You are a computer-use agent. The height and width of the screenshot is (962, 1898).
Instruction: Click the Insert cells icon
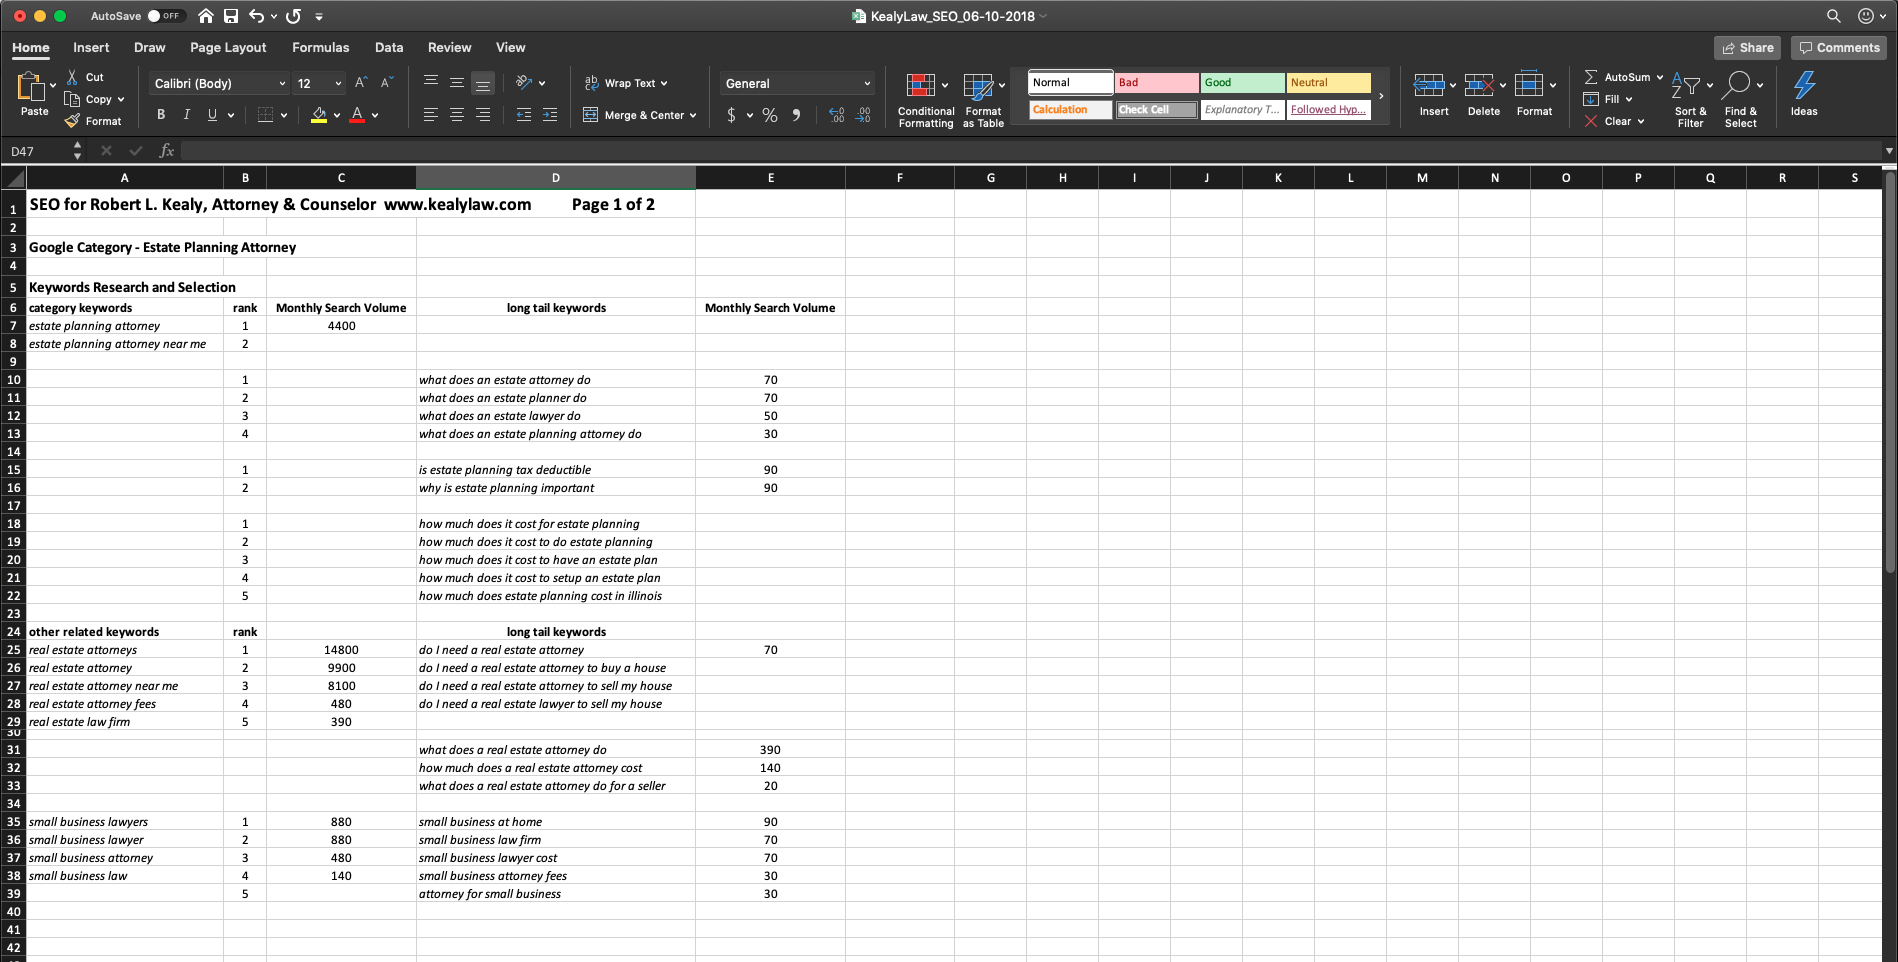(x=1428, y=86)
